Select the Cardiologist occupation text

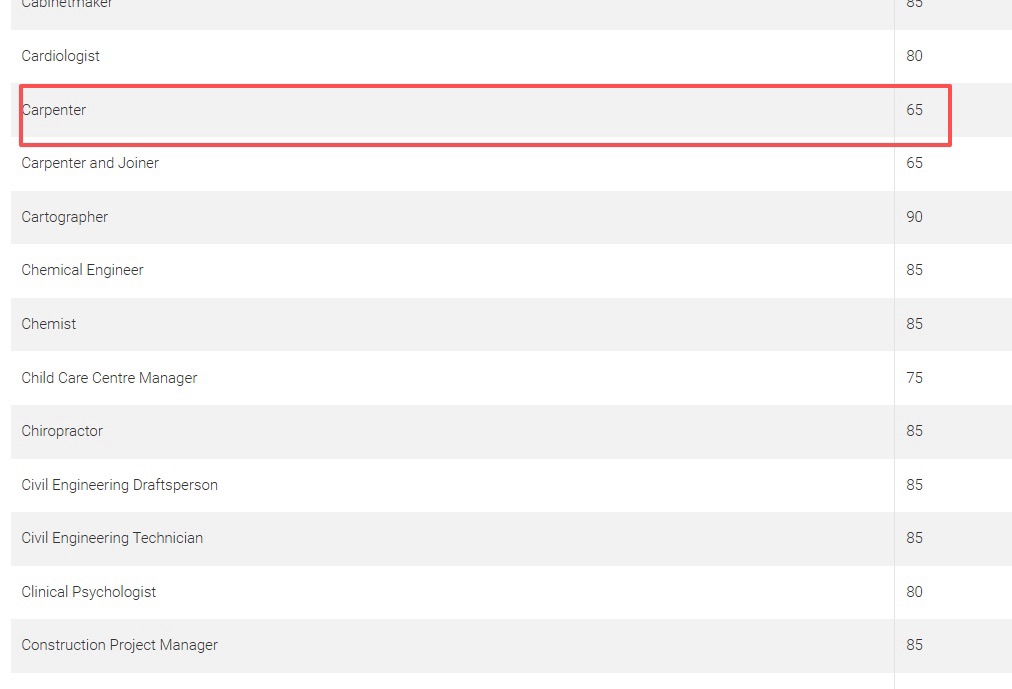tap(61, 56)
